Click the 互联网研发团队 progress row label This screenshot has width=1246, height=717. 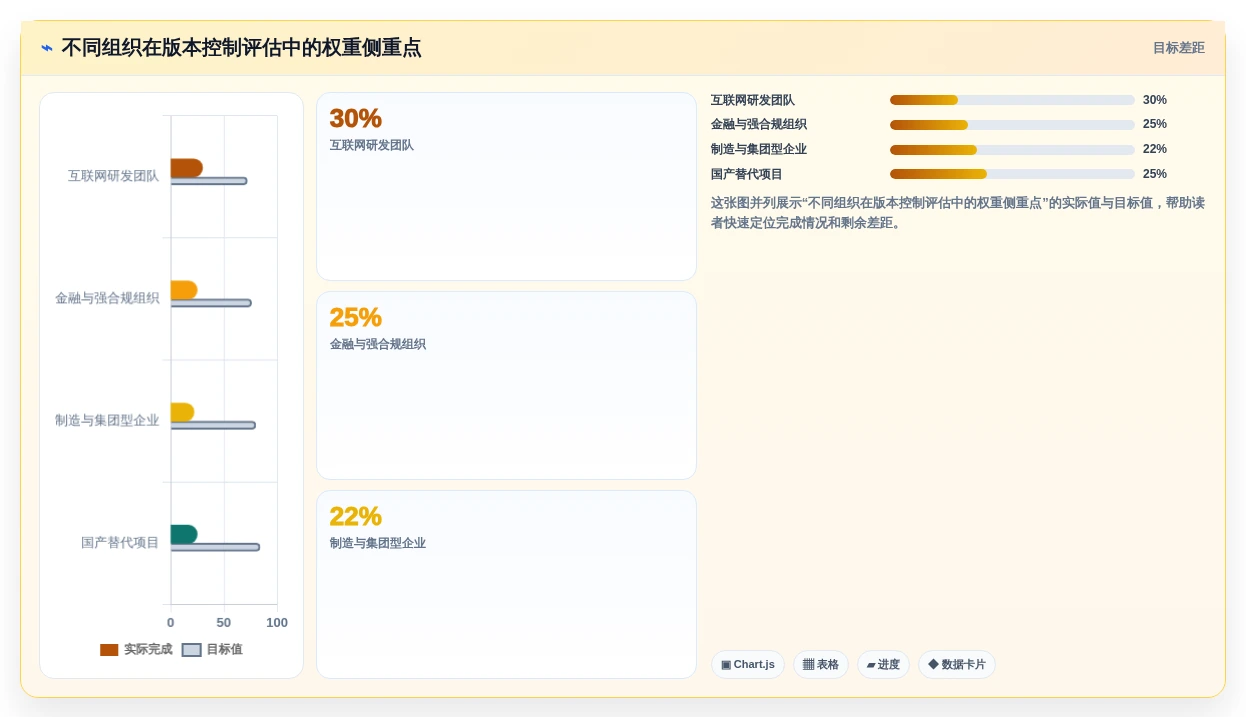click(x=752, y=100)
